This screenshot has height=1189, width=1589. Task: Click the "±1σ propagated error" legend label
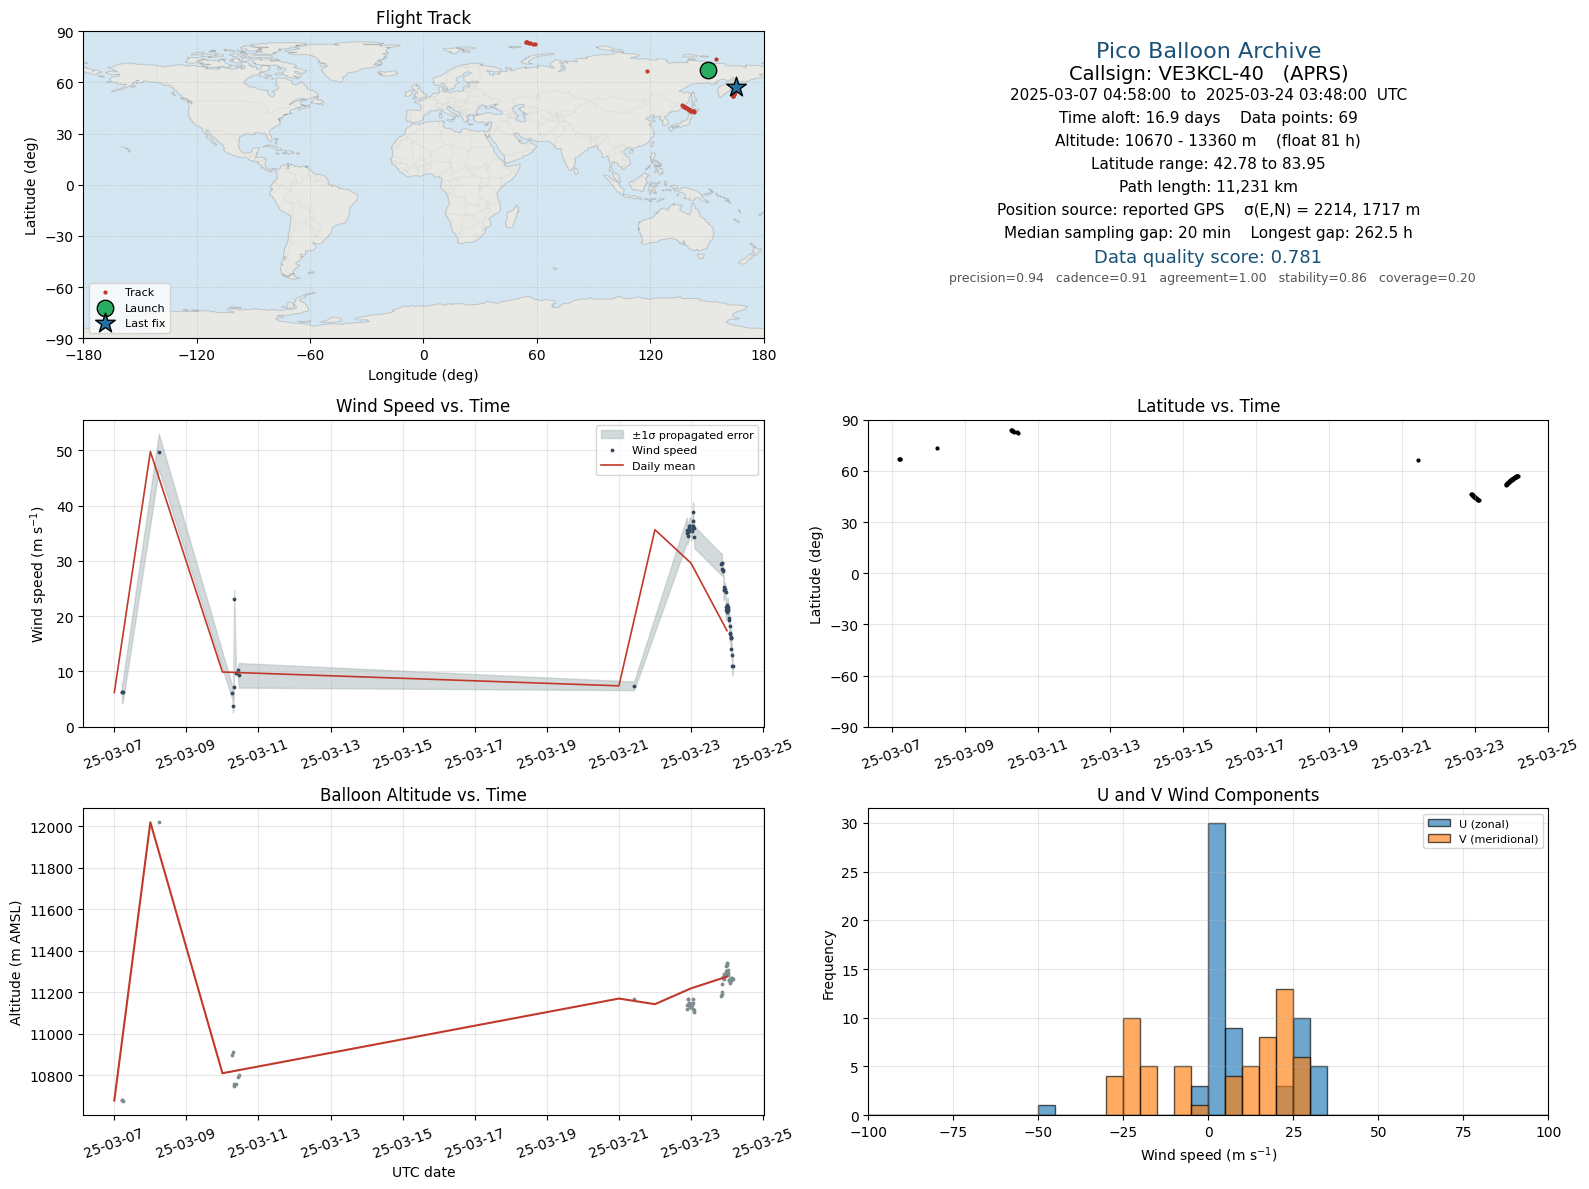693,435
